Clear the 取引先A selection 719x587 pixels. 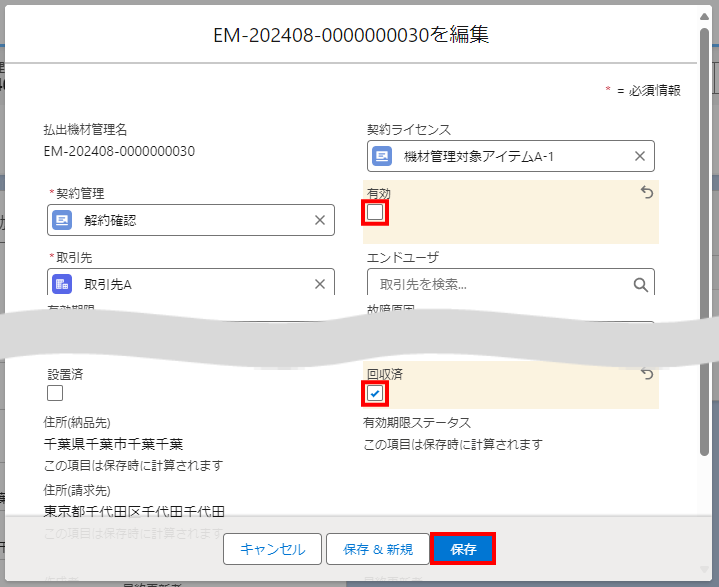(320, 284)
